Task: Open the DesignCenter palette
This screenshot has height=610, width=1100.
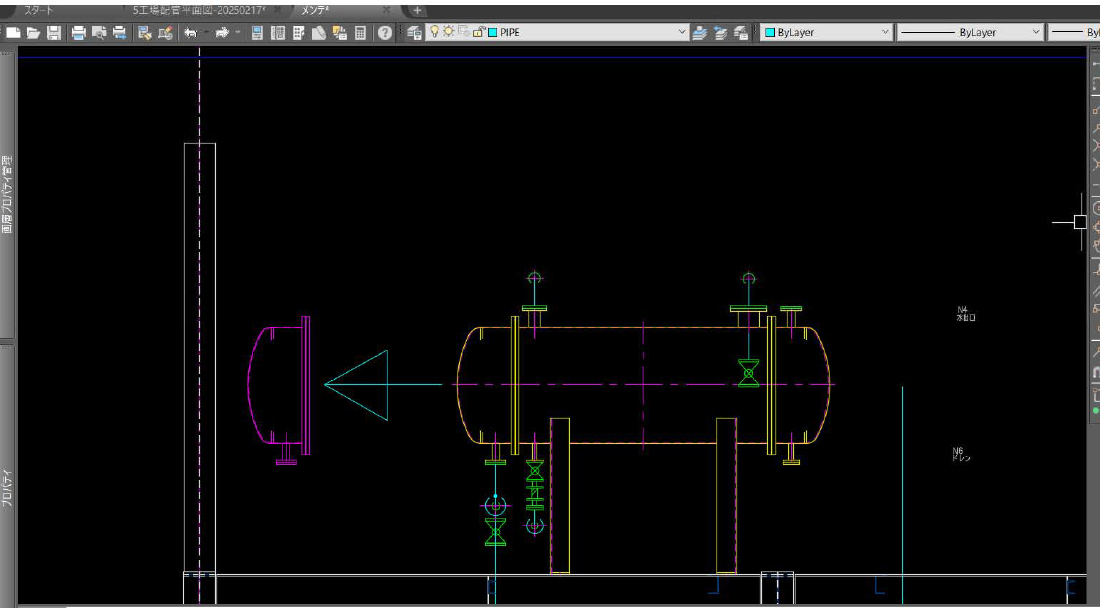Action: (x=278, y=32)
